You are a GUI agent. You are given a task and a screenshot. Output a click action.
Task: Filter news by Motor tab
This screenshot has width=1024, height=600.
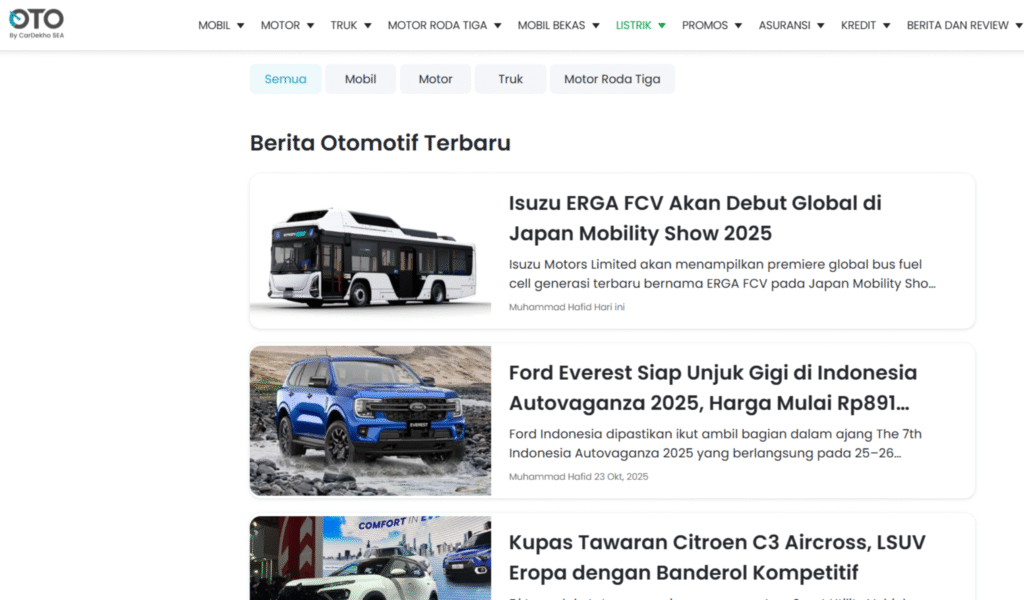click(435, 79)
